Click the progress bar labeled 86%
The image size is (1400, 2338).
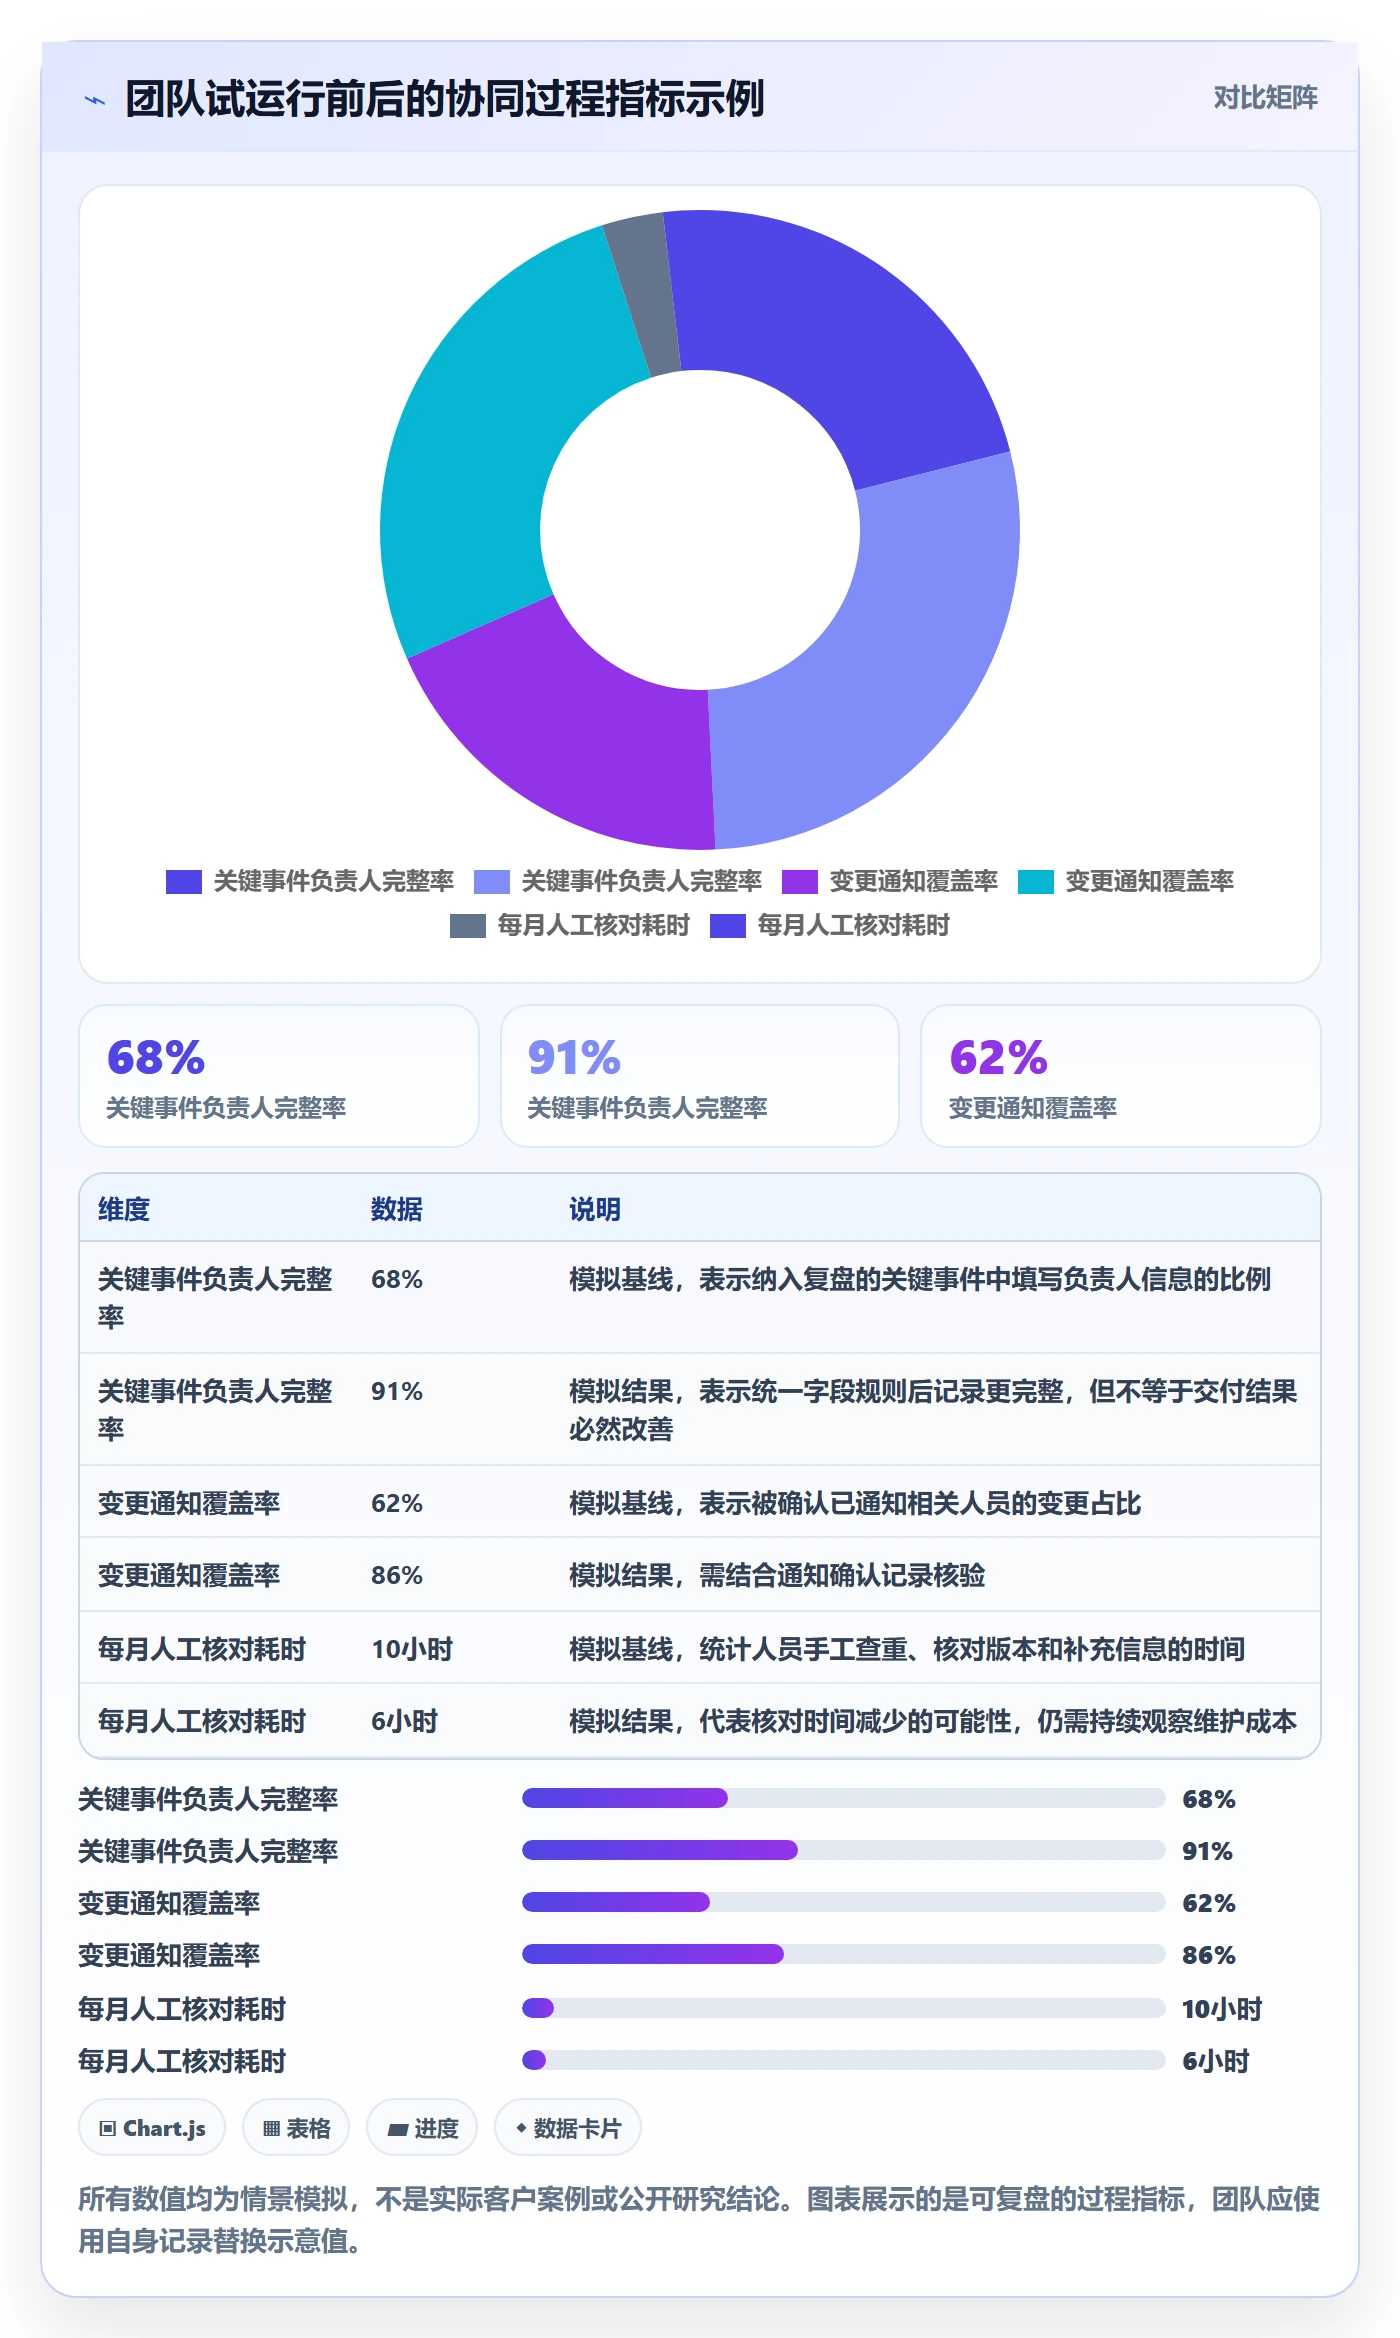[844, 1954]
